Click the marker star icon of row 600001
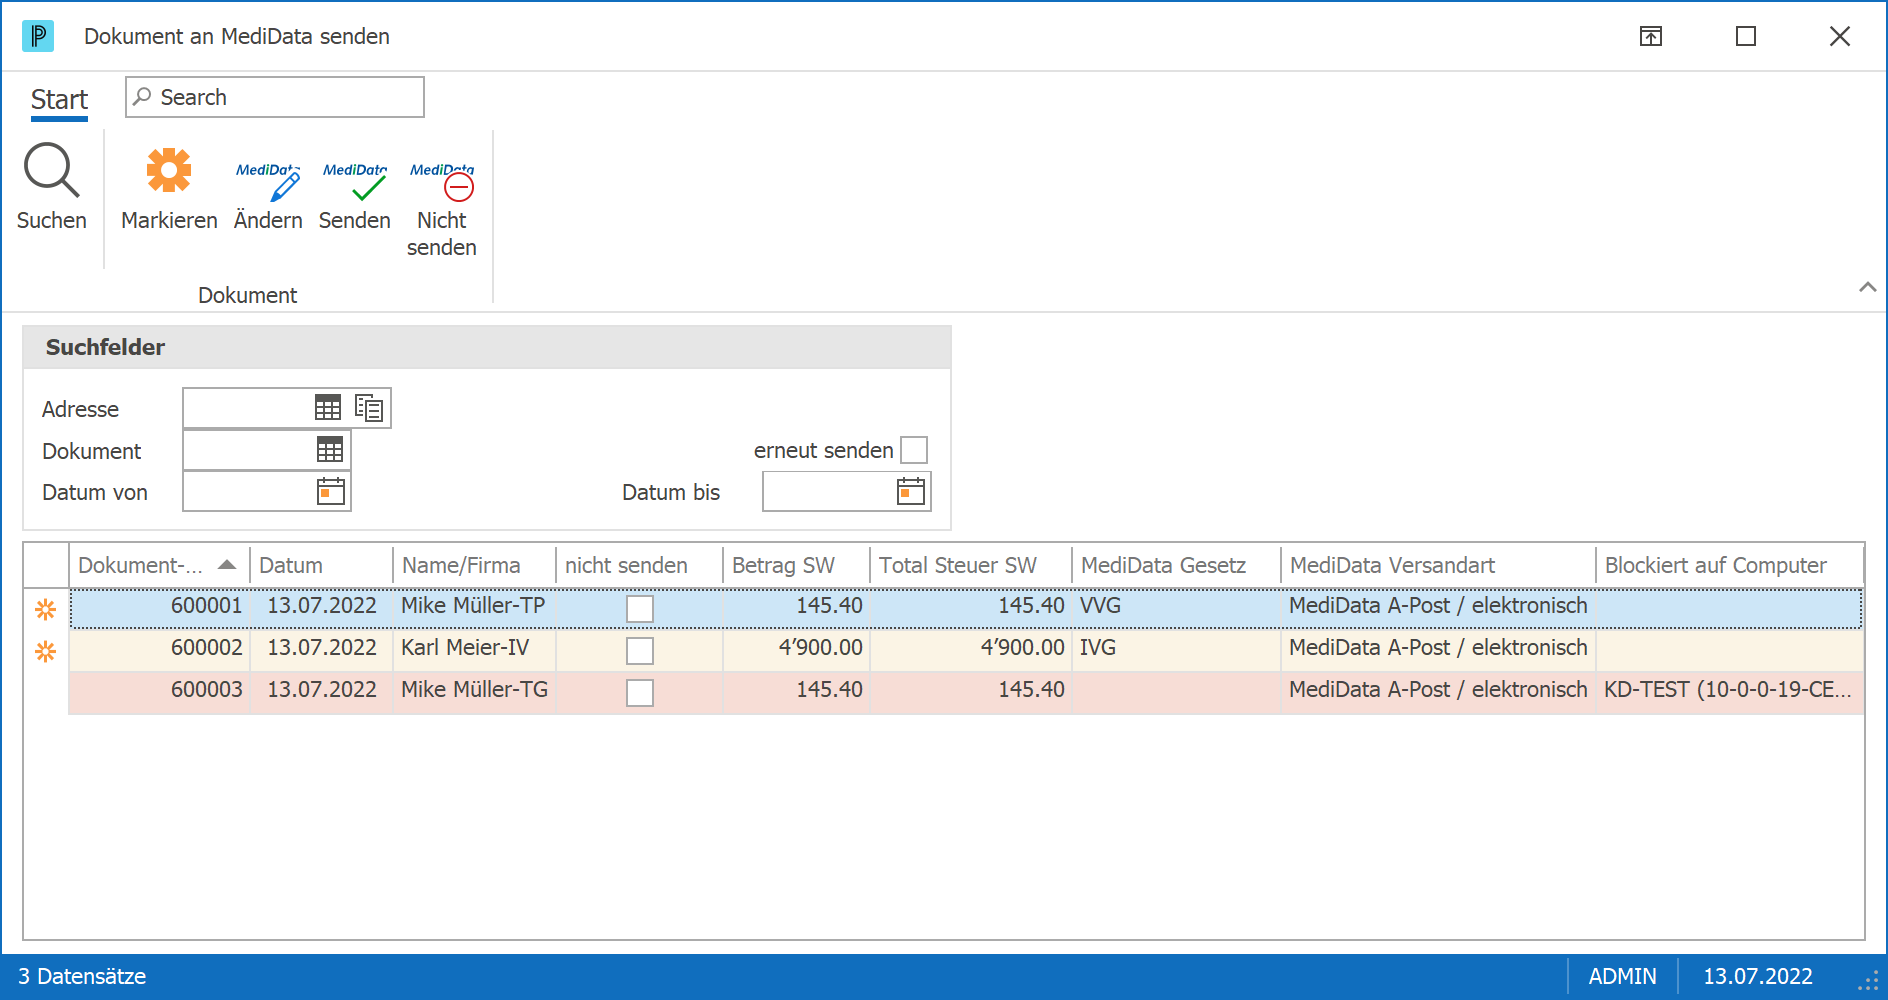1888x1000 pixels. (x=46, y=609)
